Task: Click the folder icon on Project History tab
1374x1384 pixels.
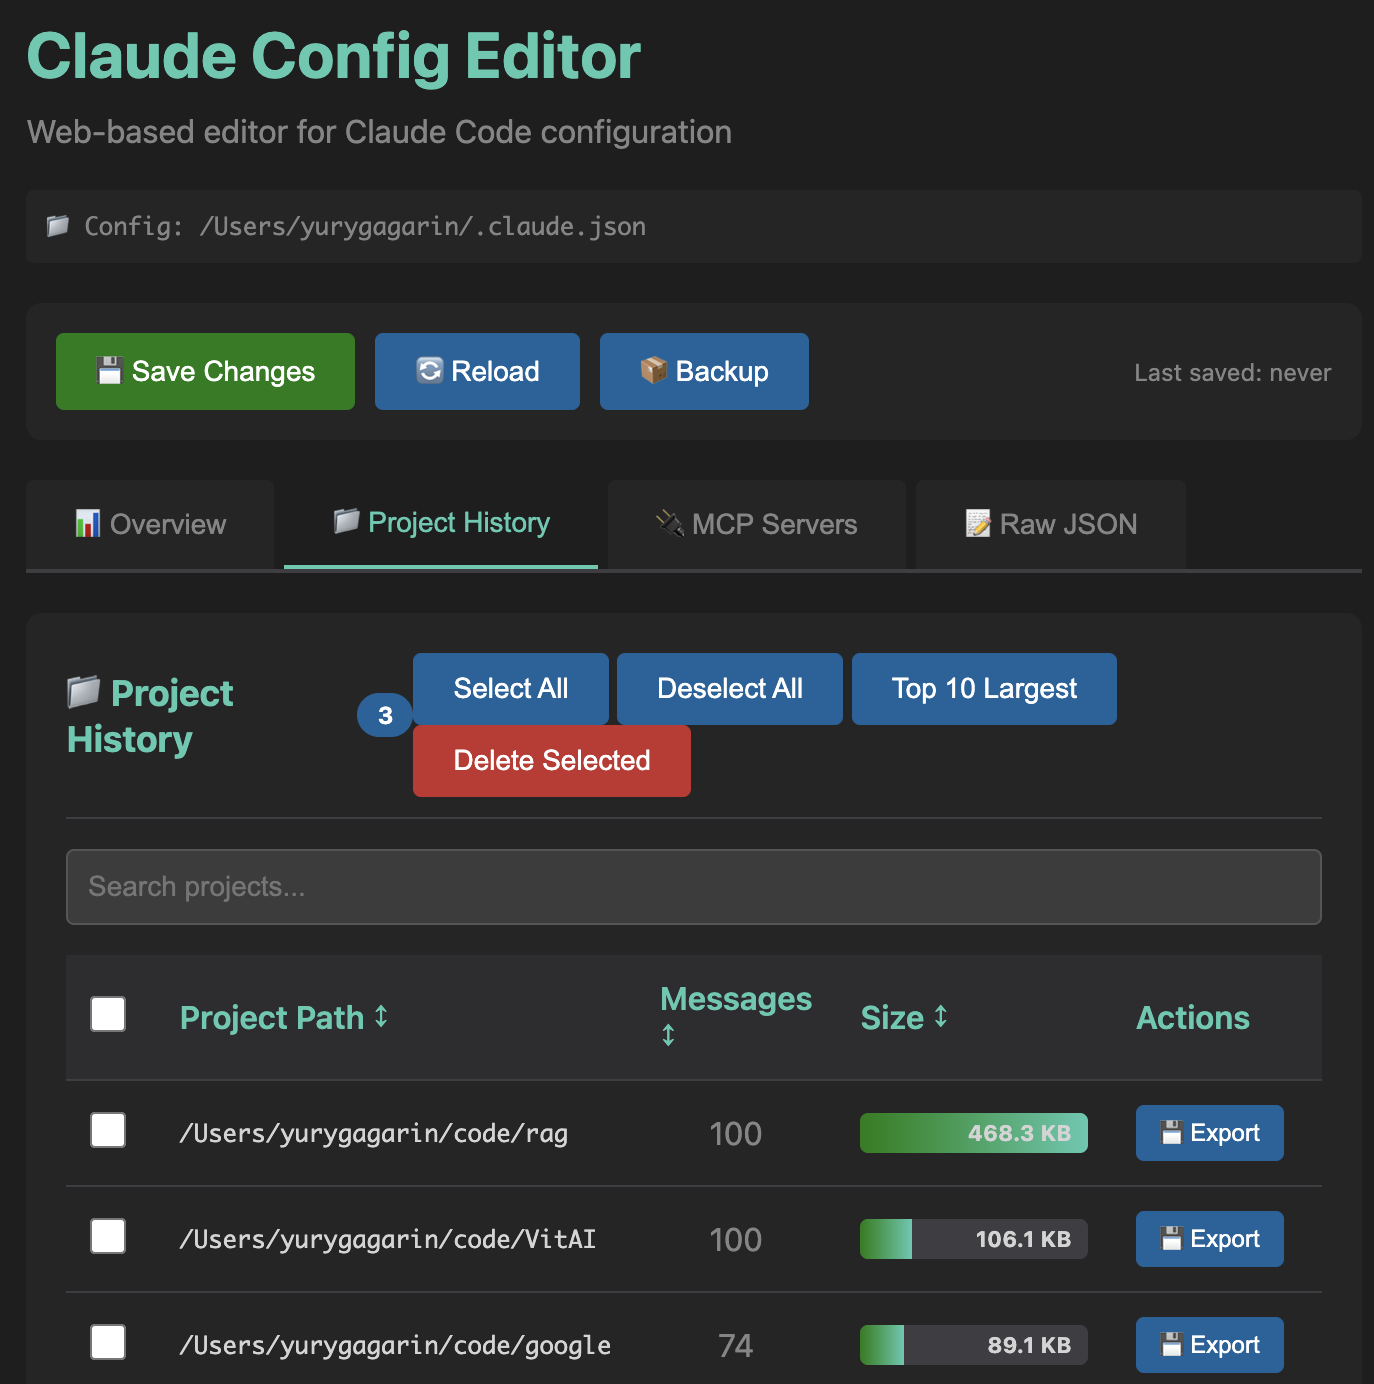Action: point(347,521)
